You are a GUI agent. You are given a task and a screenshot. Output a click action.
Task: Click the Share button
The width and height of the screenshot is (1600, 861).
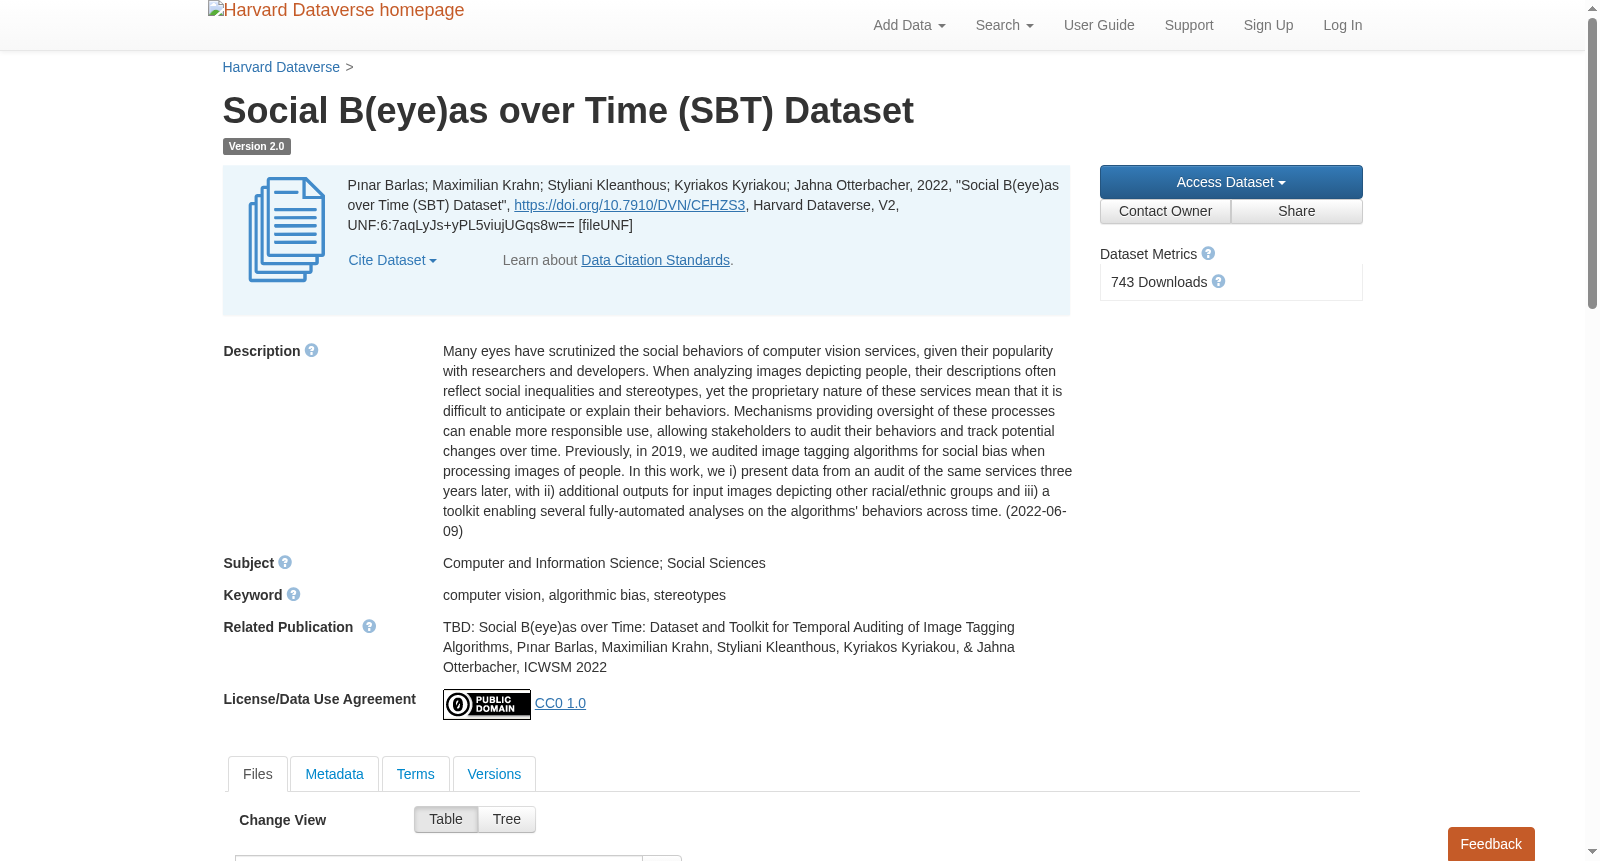coord(1297,211)
